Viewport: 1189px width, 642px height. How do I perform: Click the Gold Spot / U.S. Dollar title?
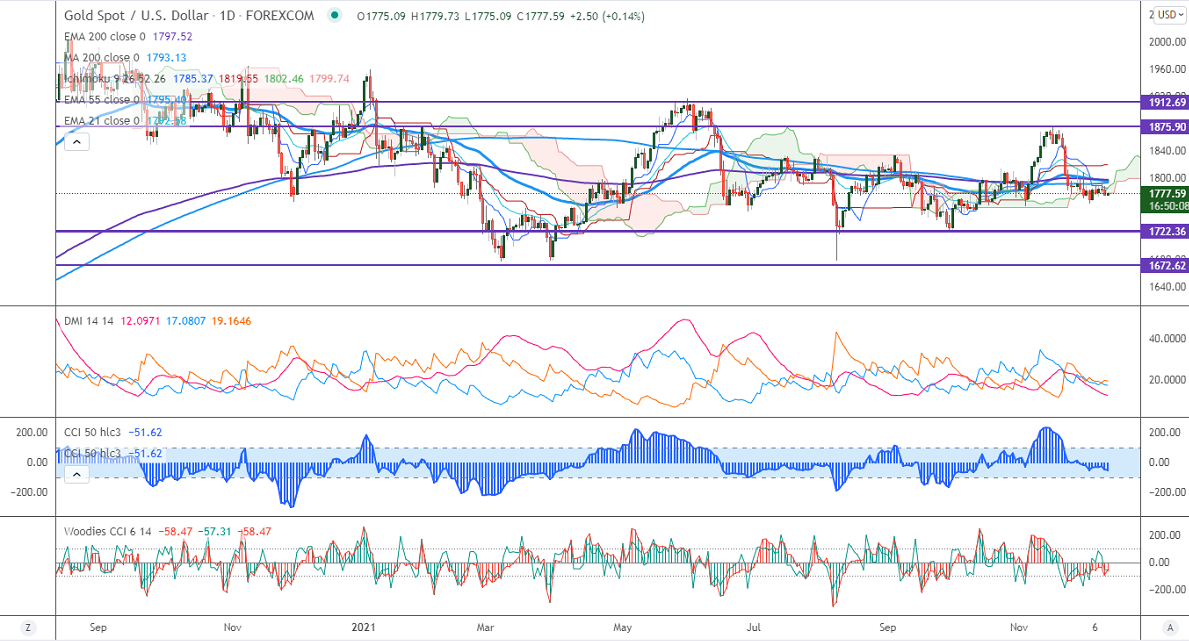point(135,16)
